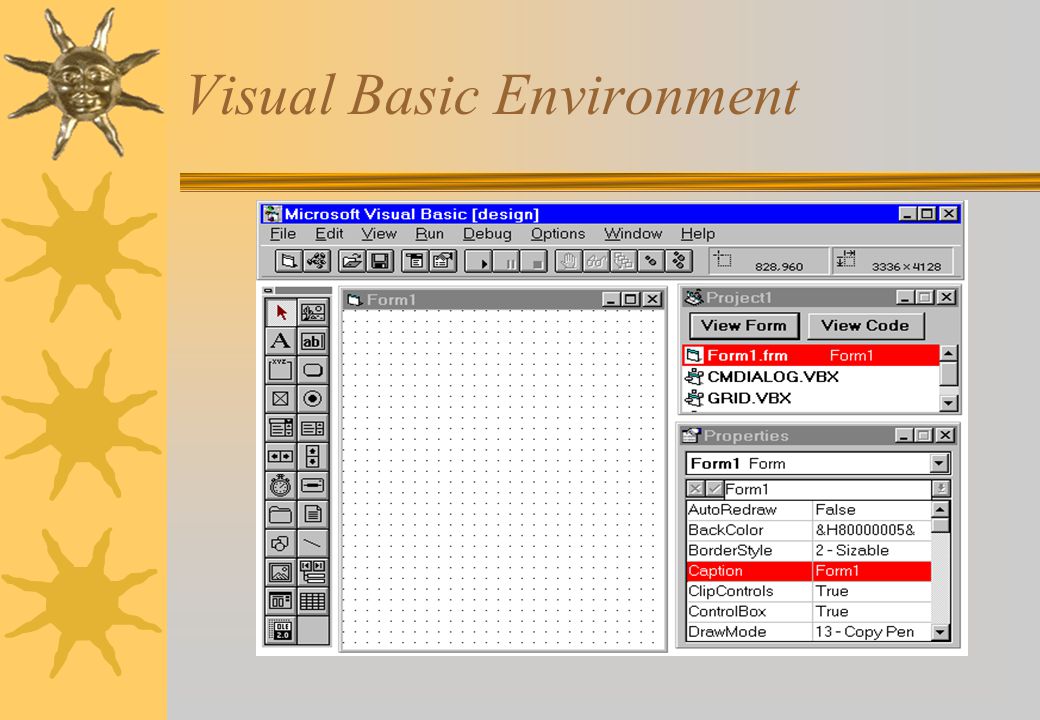Select the DrawMode property row
The image size is (1040, 720).
809,632
